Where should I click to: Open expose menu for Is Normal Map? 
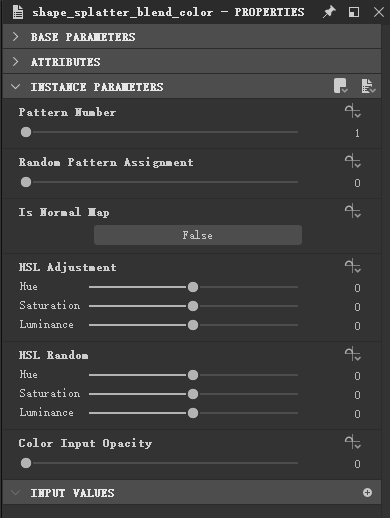[353, 211]
